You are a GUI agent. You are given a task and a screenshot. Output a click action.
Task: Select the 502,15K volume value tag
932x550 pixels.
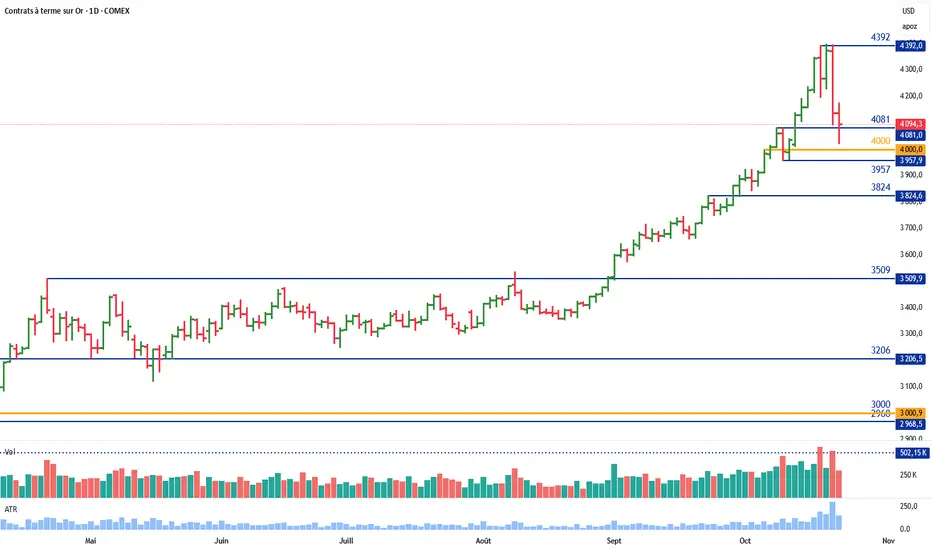[911, 453]
